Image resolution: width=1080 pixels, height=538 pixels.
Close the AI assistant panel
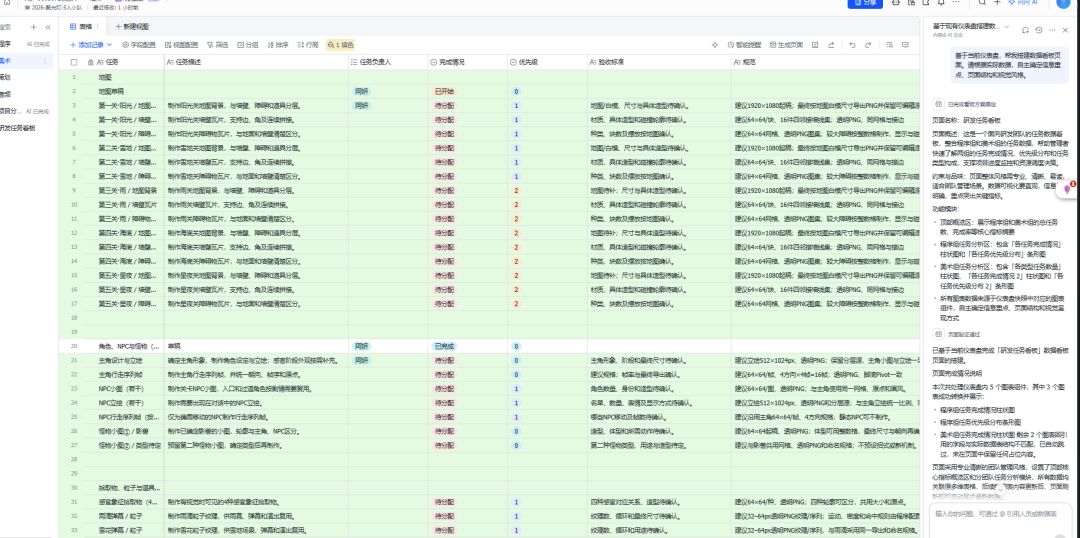1066,30
